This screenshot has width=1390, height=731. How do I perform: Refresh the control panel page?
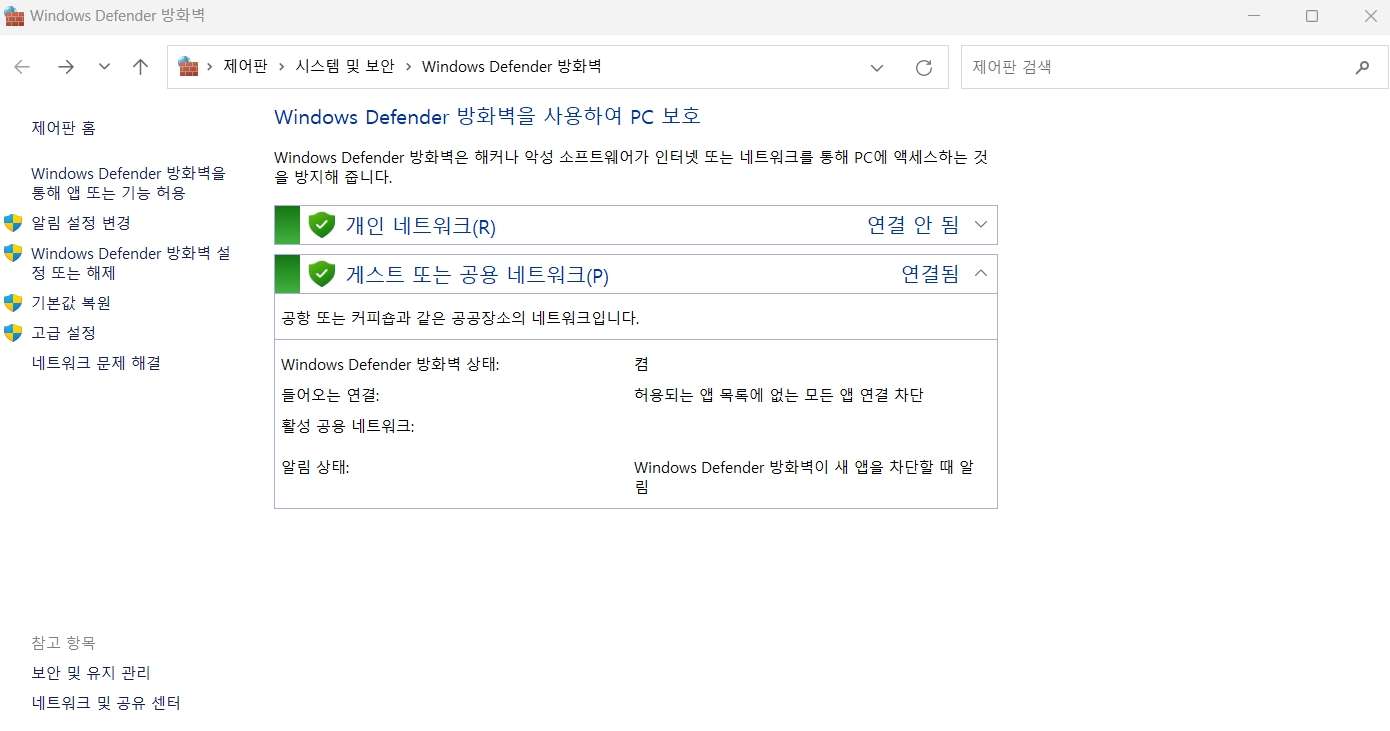pyautogui.click(x=924, y=68)
